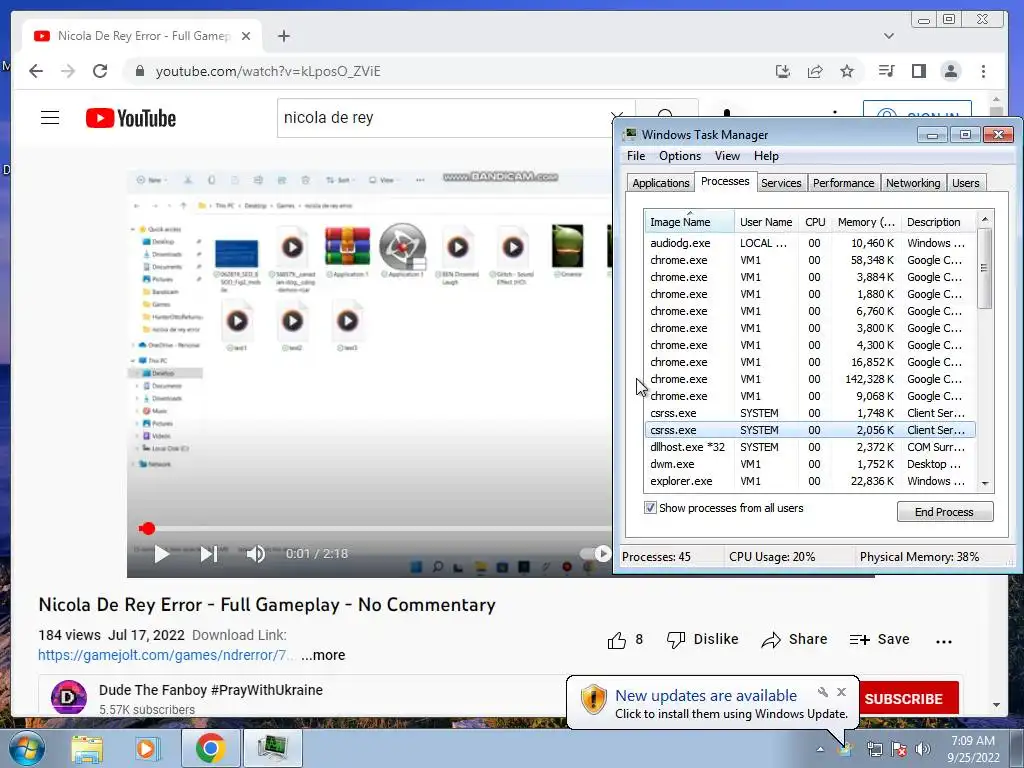The image size is (1024, 768).
Task: Toggle Show processes from all users
Action: 650,507
